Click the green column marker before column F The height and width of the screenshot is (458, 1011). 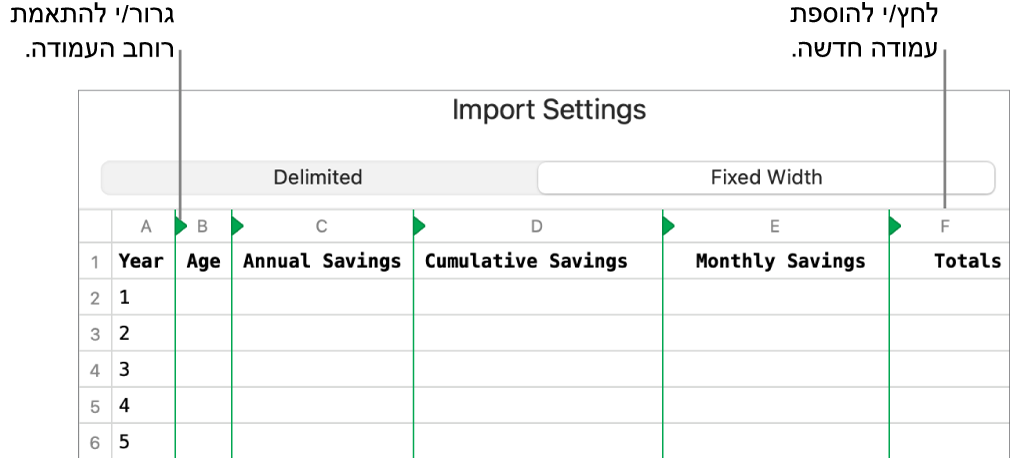pos(895,227)
